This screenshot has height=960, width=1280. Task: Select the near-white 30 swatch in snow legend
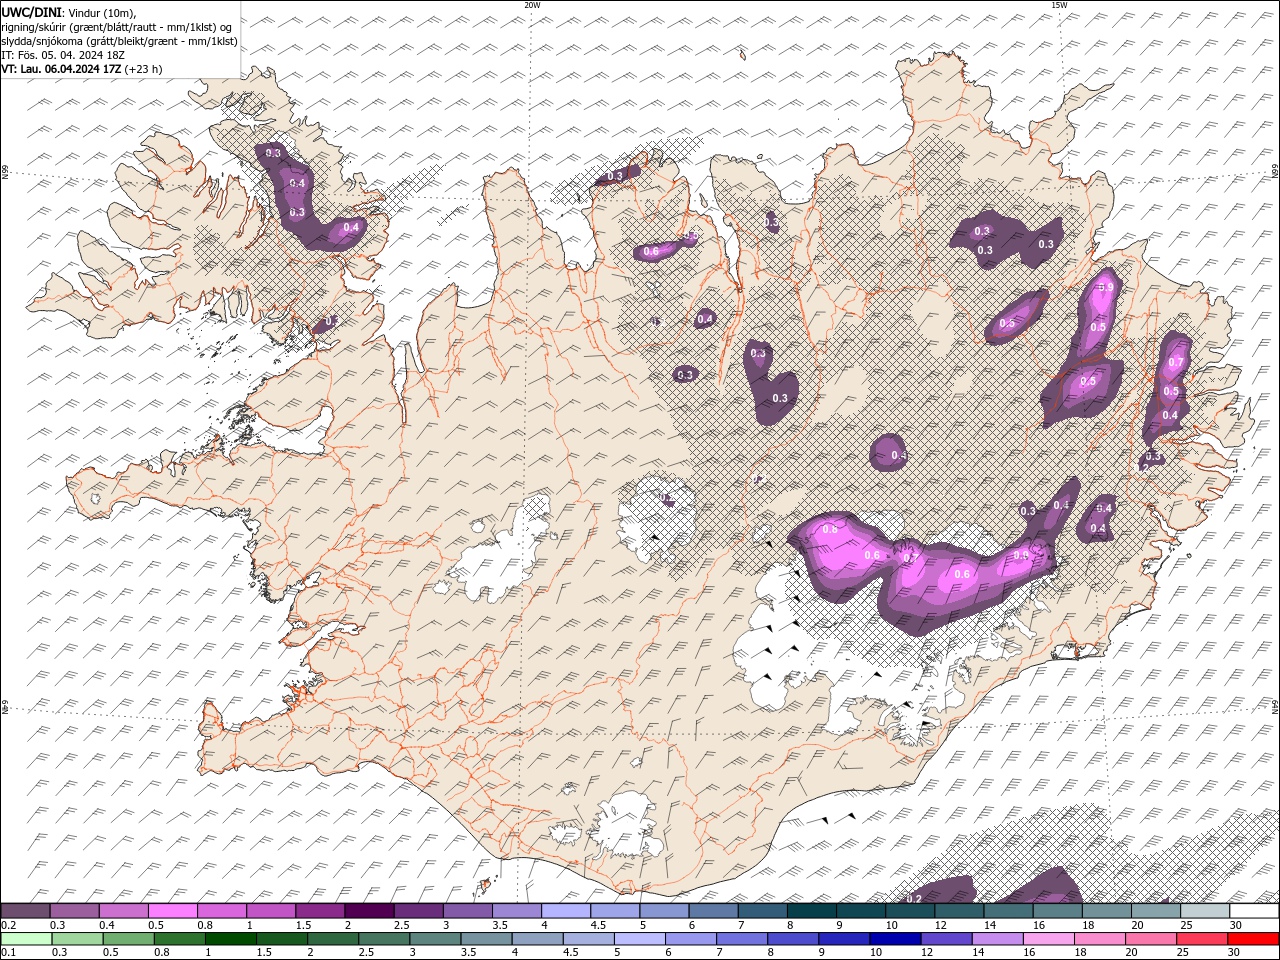coord(1254,911)
